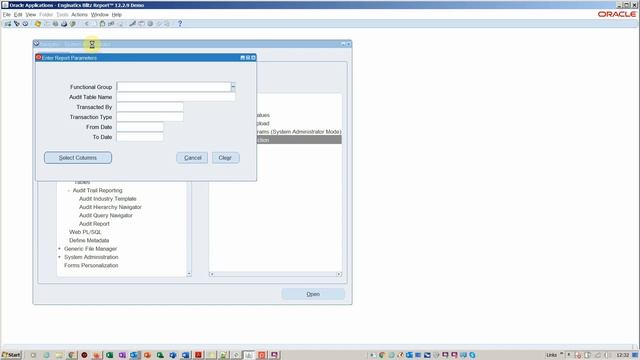Click the Window Help question mark icon
The image size is (640, 360).
pos(180,24)
